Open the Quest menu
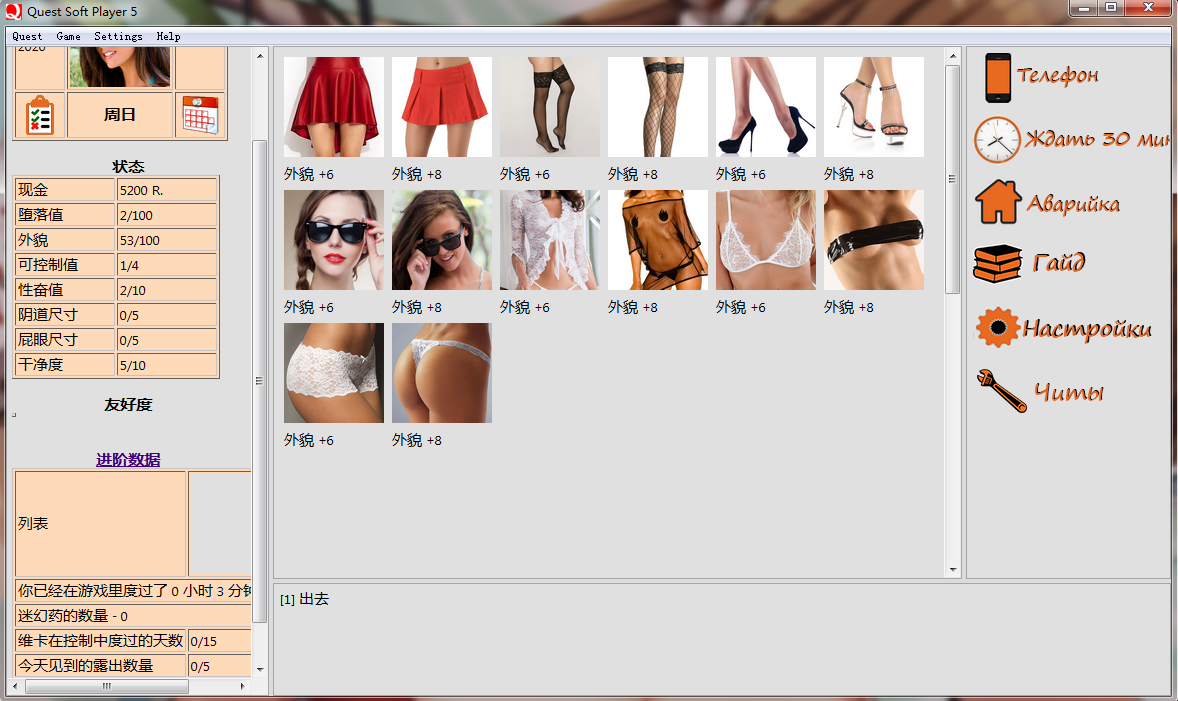The width and height of the screenshot is (1178, 701). tap(27, 36)
